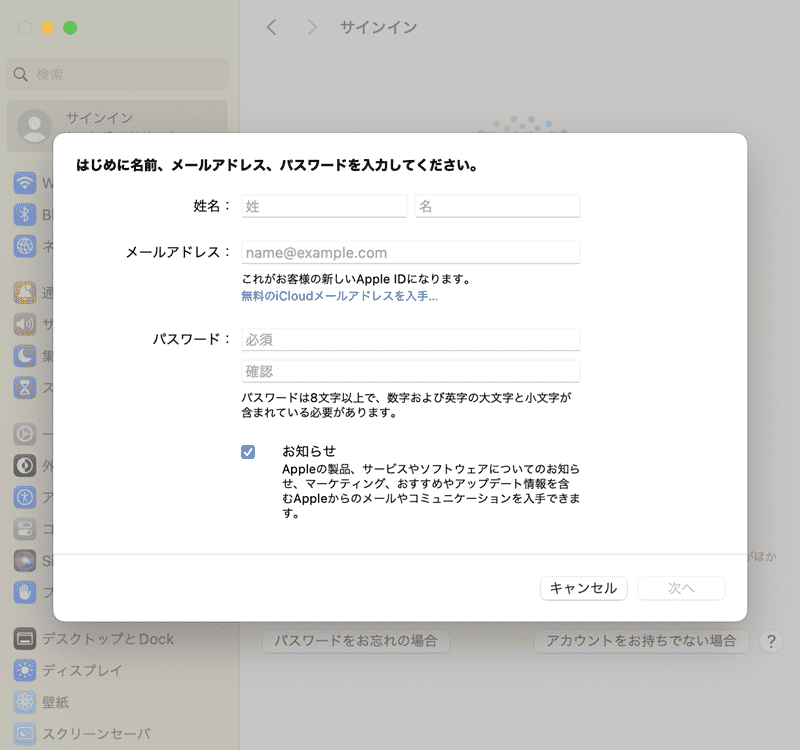This screenshot has width=800, height=750.
Task: Go back with the left chevron
Action: (272, 27)
